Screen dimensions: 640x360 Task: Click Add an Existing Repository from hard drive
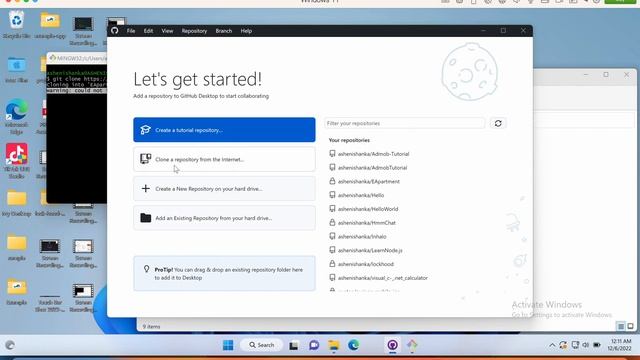pyautogui.click(x=224, y=218)
